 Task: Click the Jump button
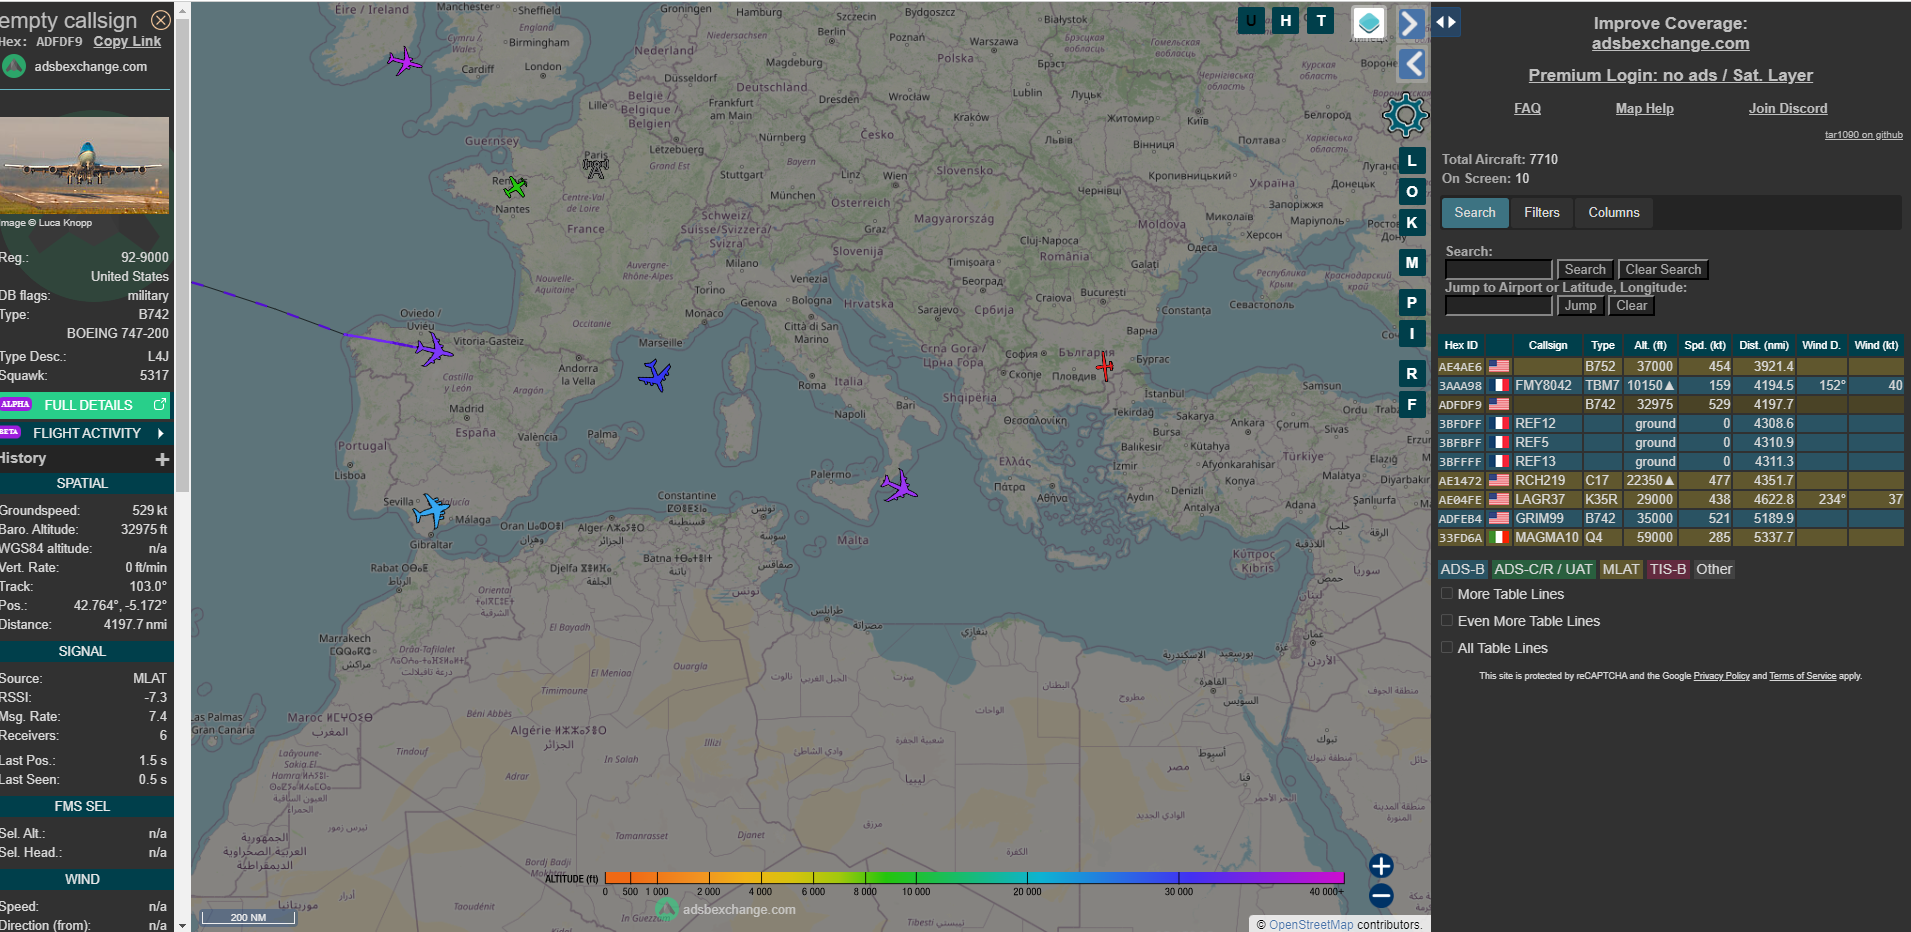[x=1580, y=305]
